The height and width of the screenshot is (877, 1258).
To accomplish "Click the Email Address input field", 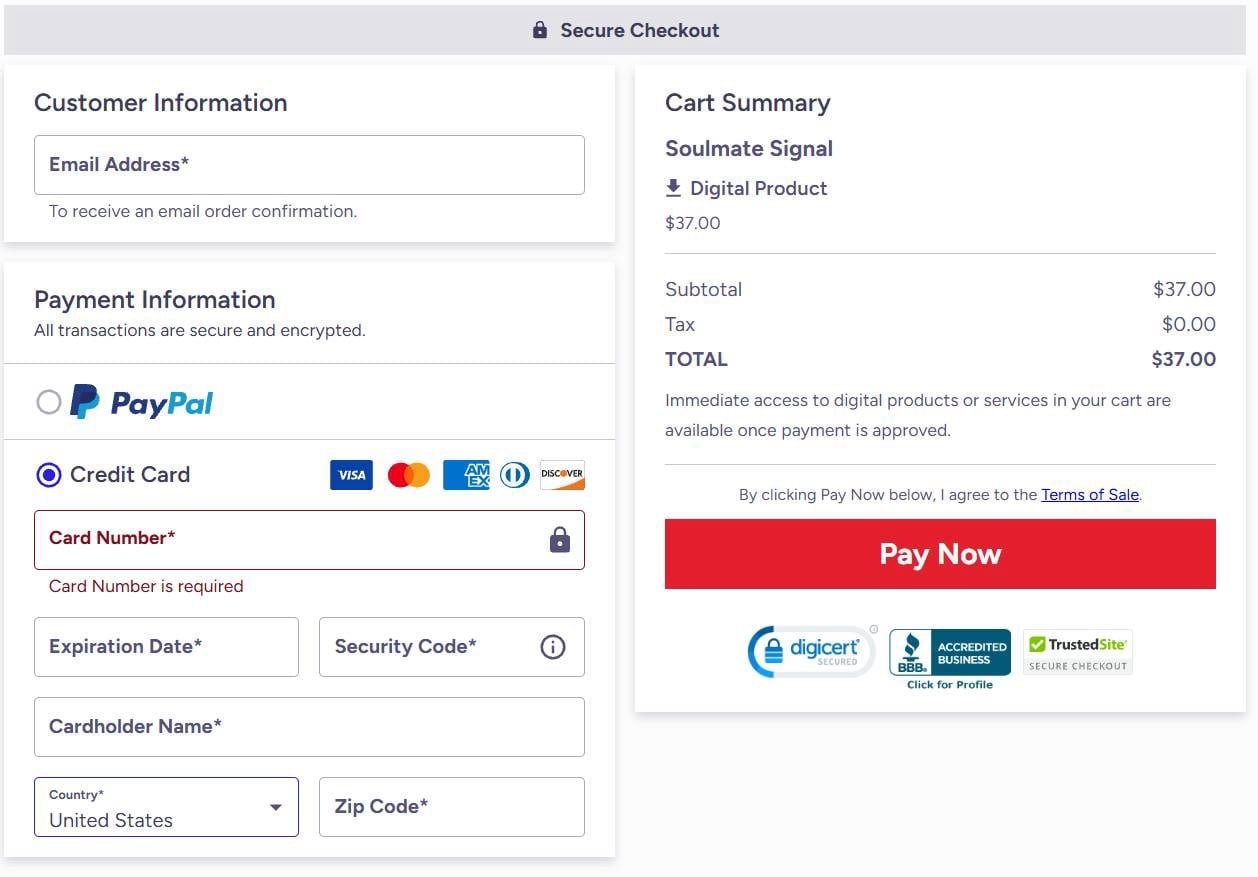I will pyautogui.click(x=309, y=165).
